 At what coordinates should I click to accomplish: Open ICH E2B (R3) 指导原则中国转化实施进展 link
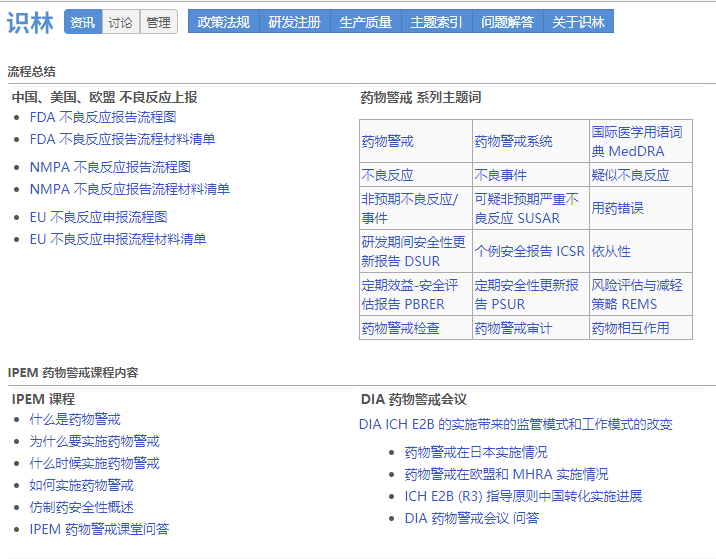(523, 496)
